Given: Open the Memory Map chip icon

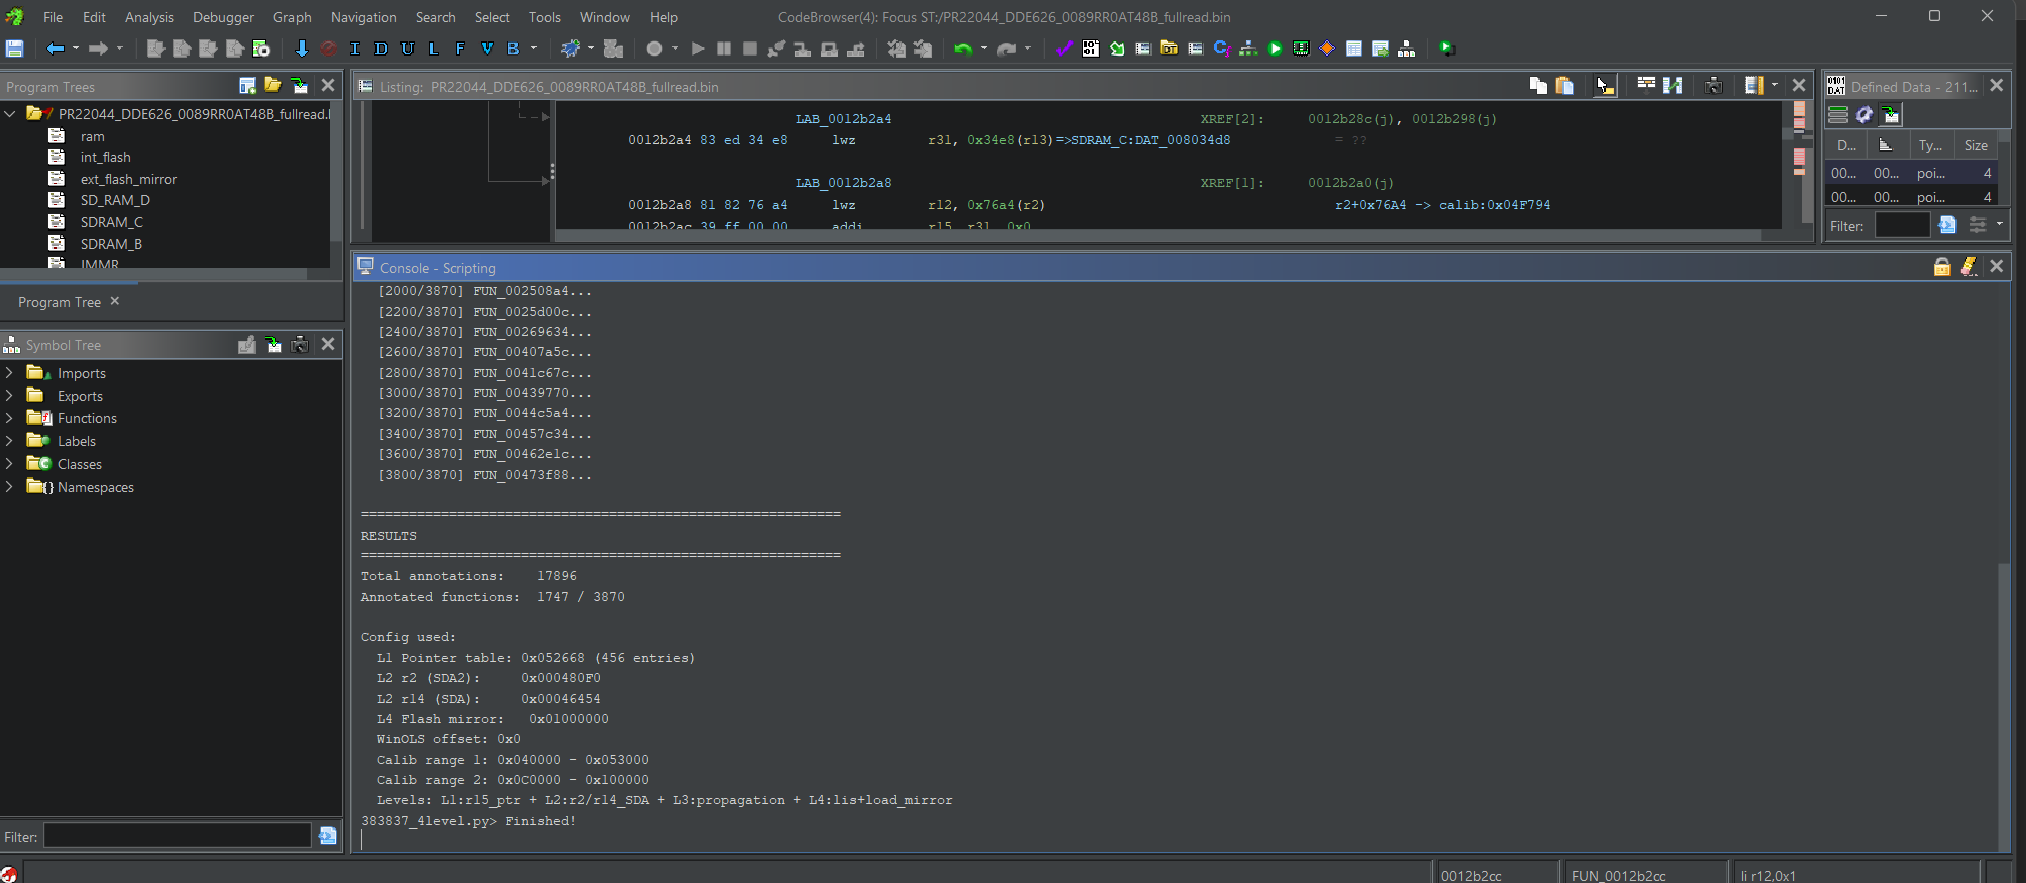Looking at the screenshot, I should coord(1301,48).
